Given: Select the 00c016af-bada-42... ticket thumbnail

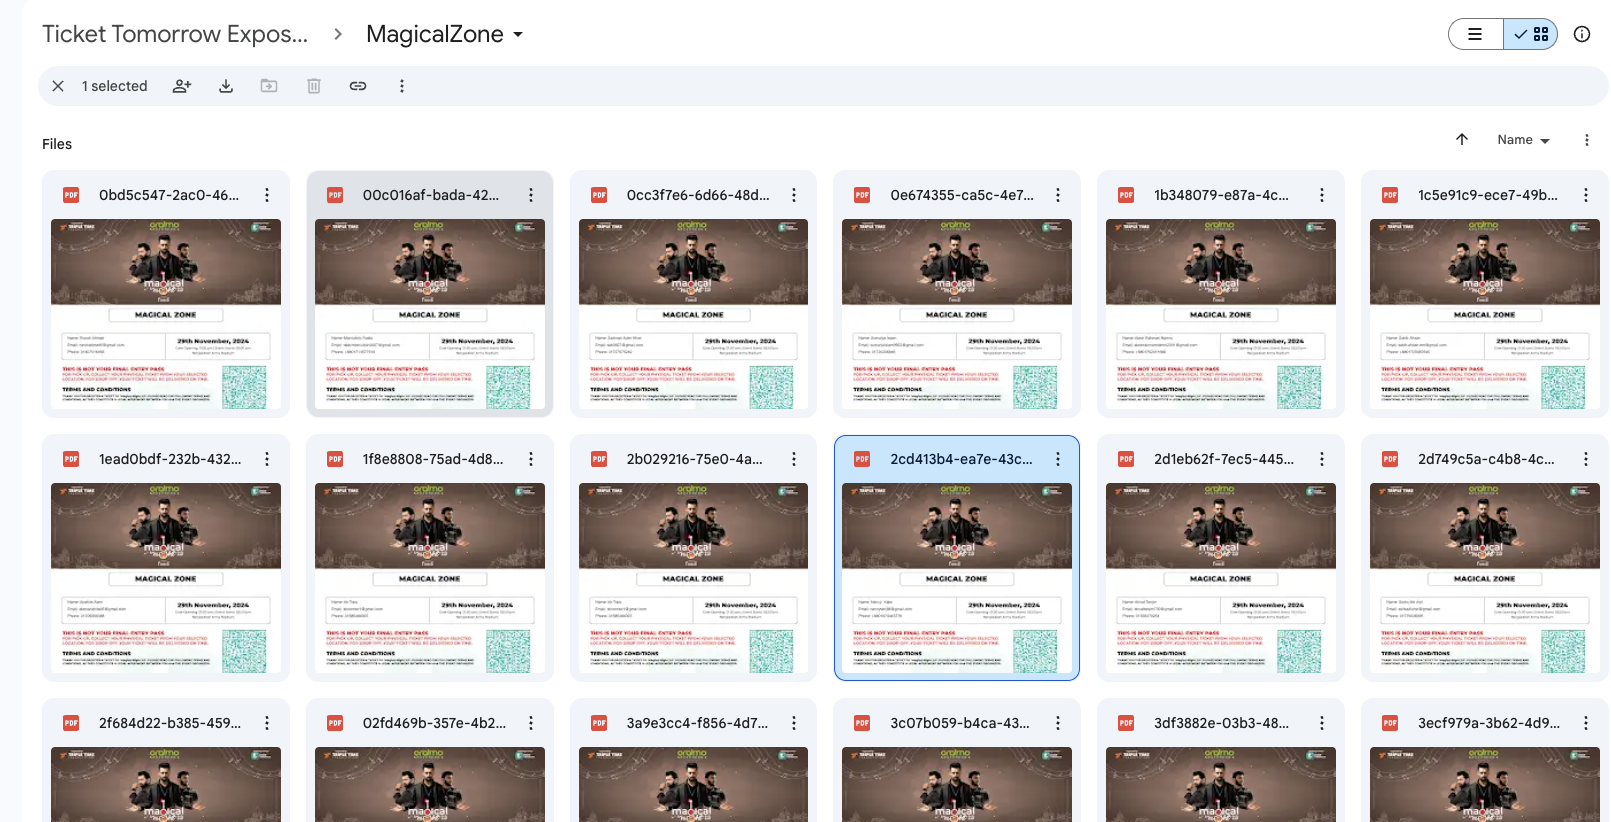Looking at the screenshot, I should [430, 314].
